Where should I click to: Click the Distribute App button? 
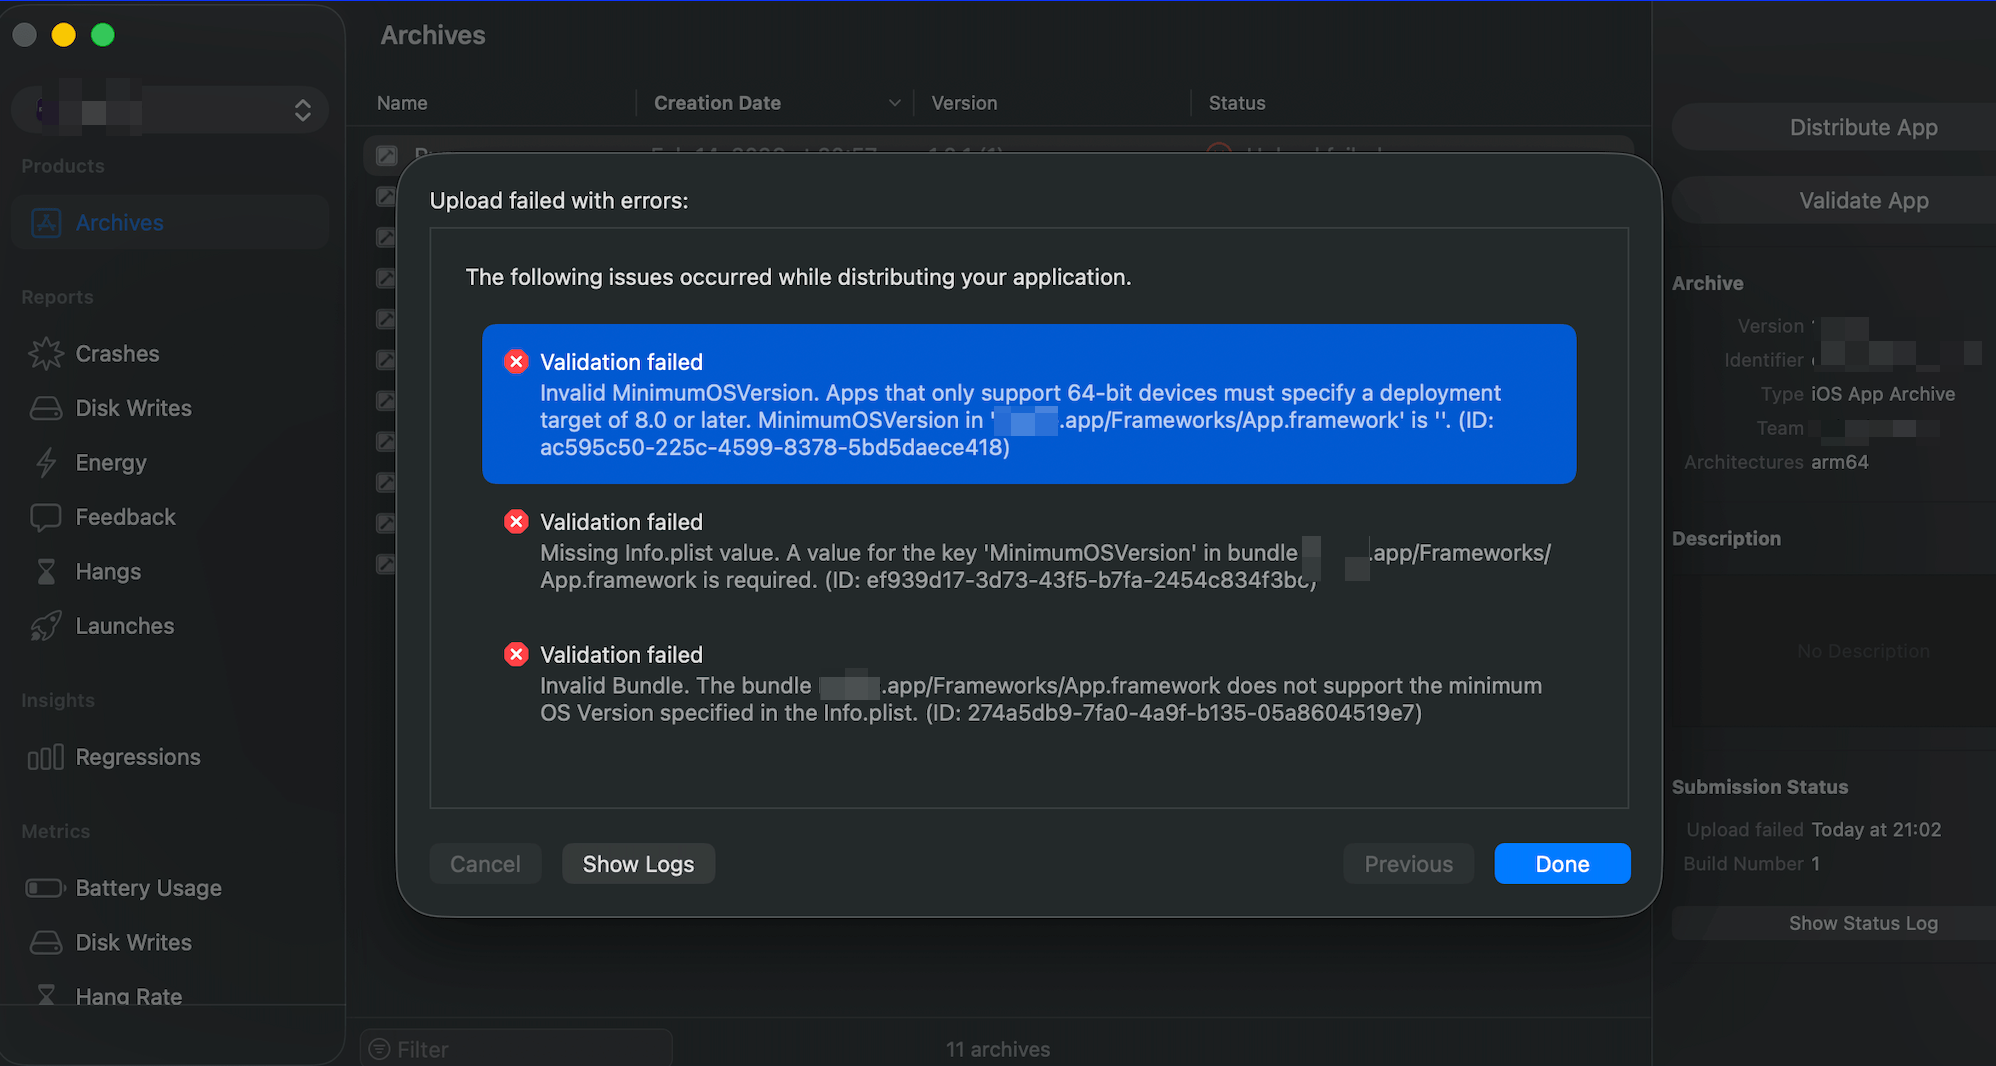pyautogui.click(x=1862, y=127)
